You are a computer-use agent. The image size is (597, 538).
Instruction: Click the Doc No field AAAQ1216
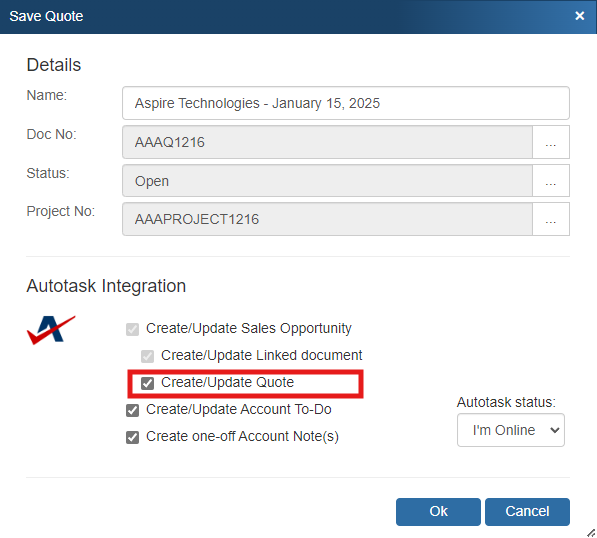click(x=327, y=142)
